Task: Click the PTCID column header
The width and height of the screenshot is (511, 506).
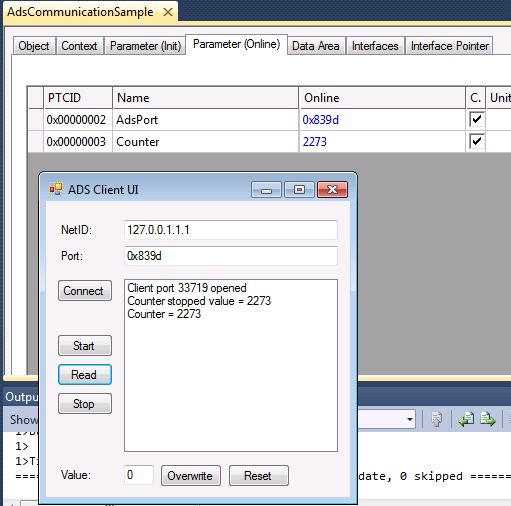Action: pyautogui.click(x=78, y=98)
